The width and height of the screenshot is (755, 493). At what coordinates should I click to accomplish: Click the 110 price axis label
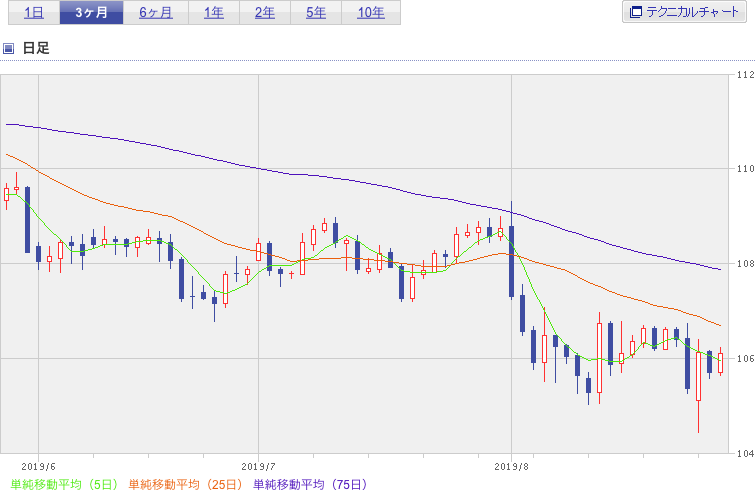(x=745, y=169)
